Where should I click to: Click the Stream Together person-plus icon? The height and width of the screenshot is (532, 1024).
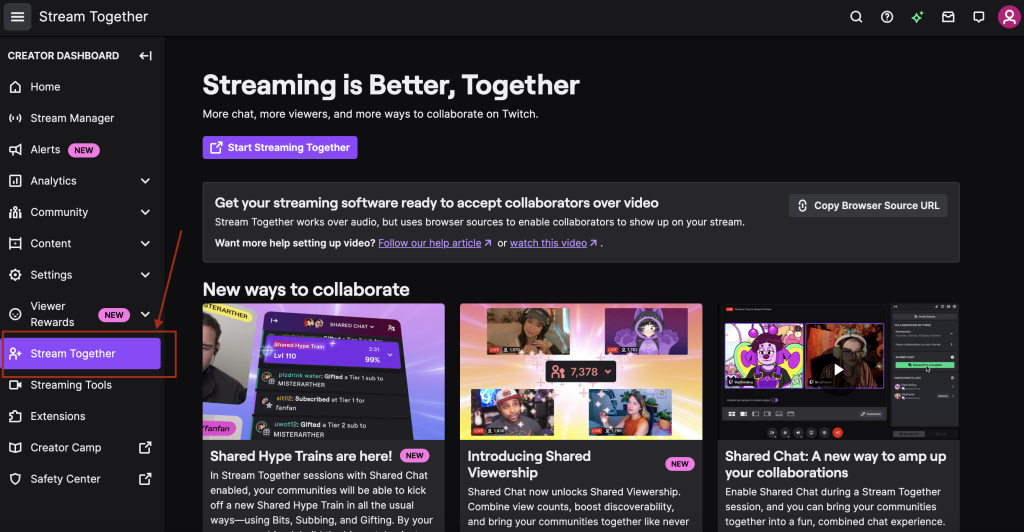pos(16,354)
